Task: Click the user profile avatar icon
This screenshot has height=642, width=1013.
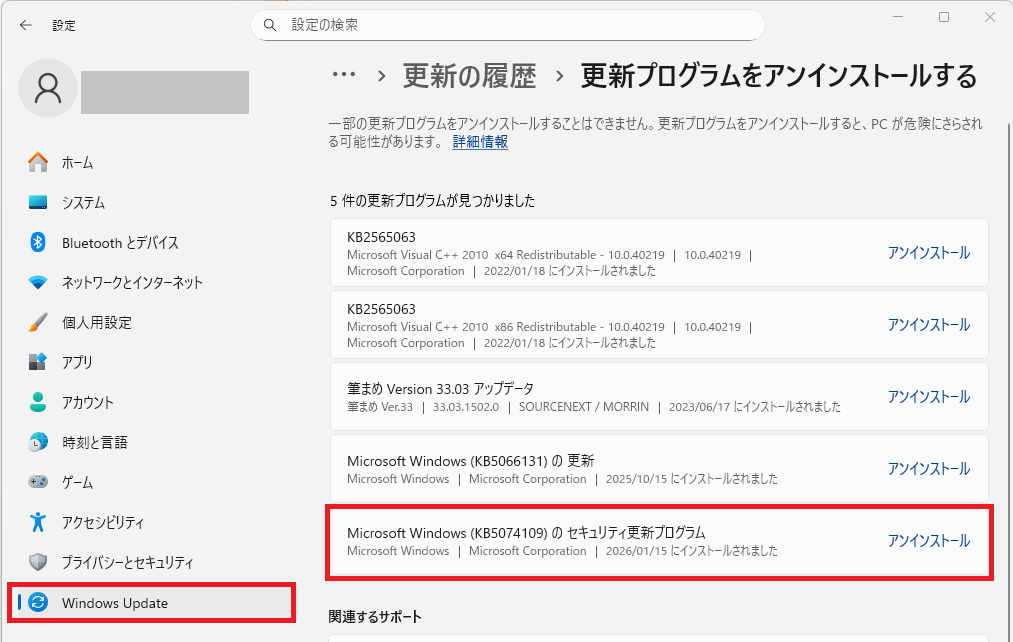Action: (x=48, y=88)
